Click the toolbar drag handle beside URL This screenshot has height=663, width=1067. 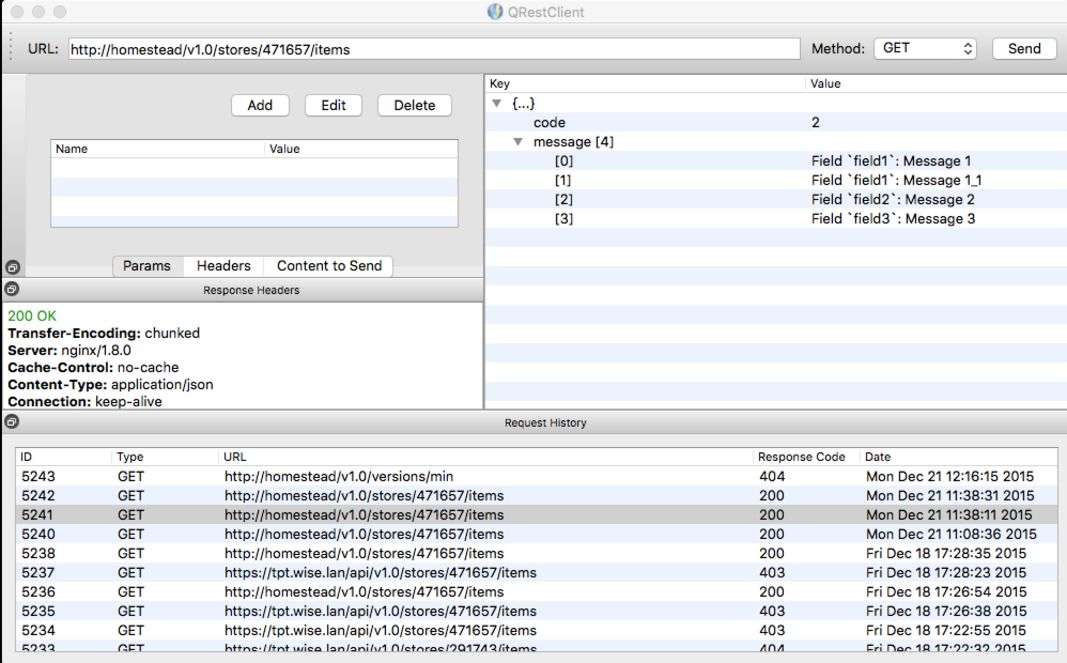tap(12, 48)
